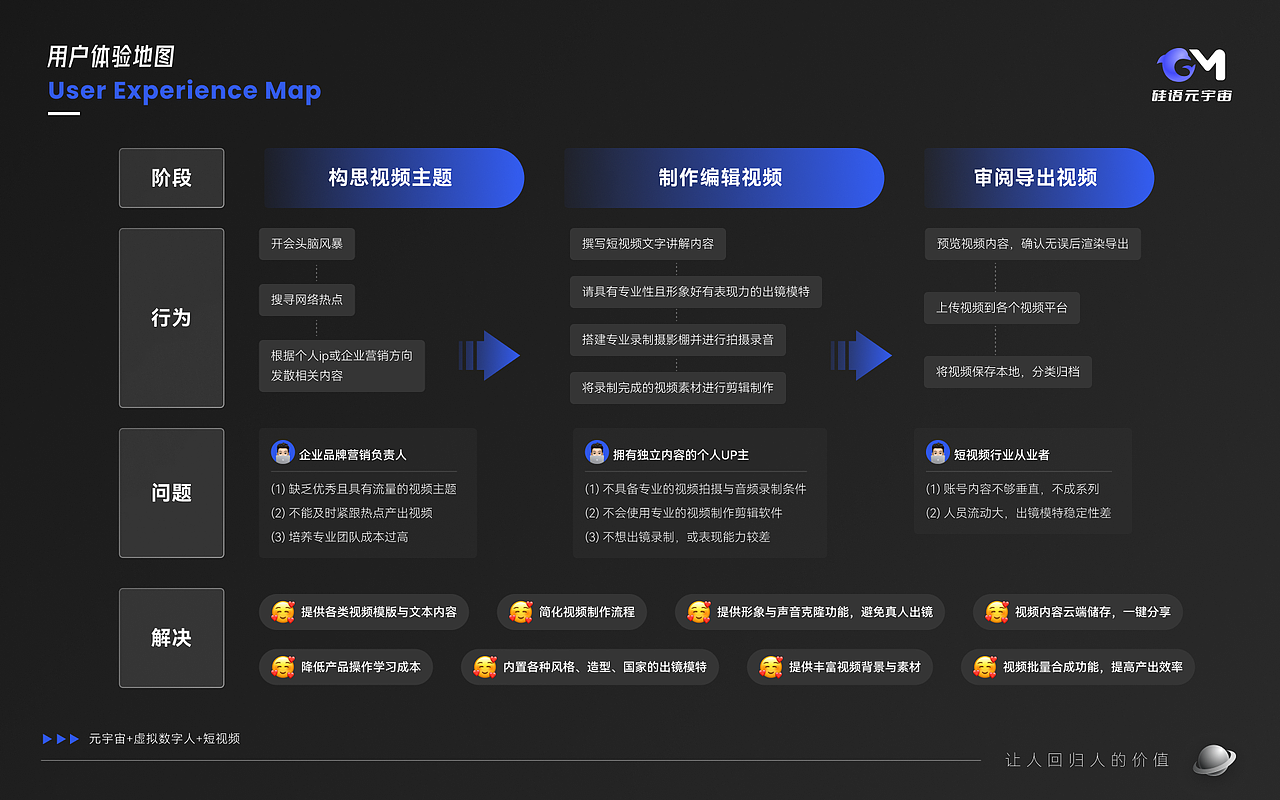This screenshot has width=1280, height=800.
Task: Click the emoji on 提供各类视频模版与文本内容
Action: 283,611
